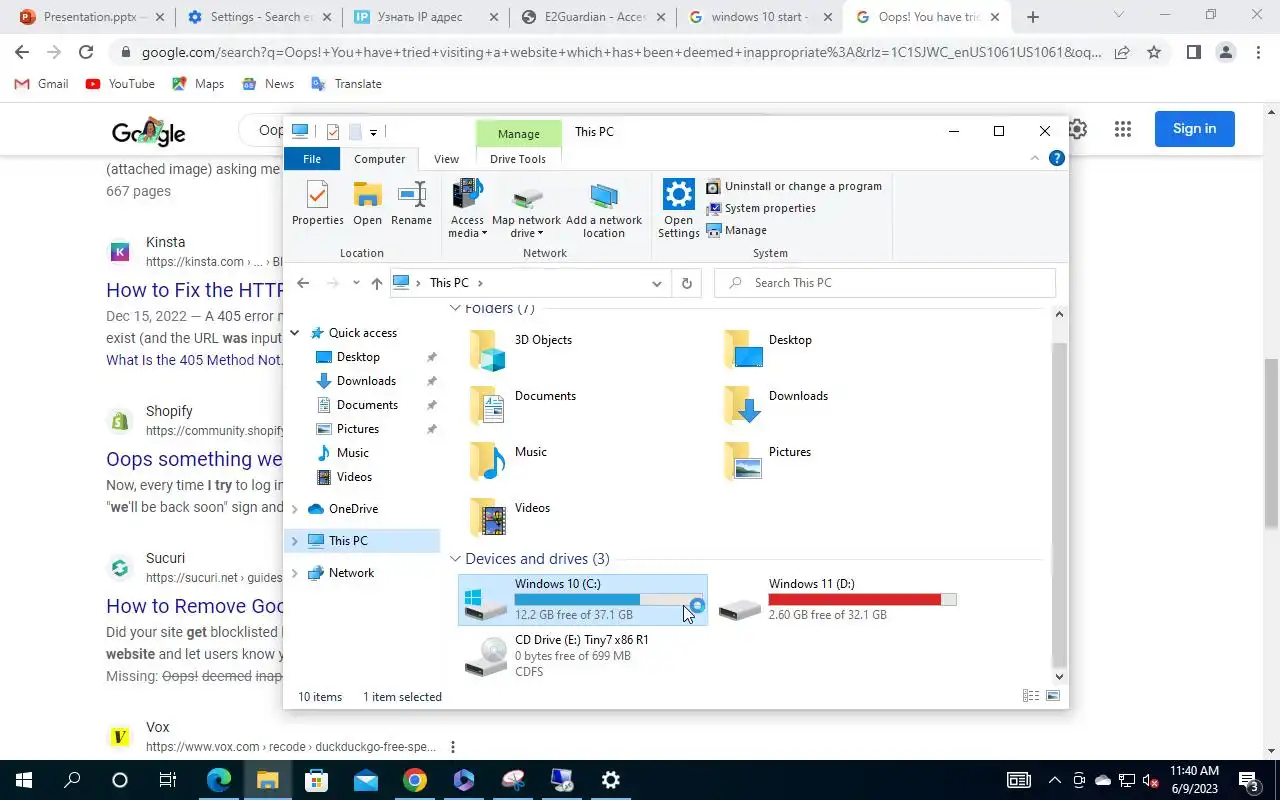The image size is (1280, 800).
Task: Open Quick Access Toolbar customize dropdown
Action: (x=373, y=132)
